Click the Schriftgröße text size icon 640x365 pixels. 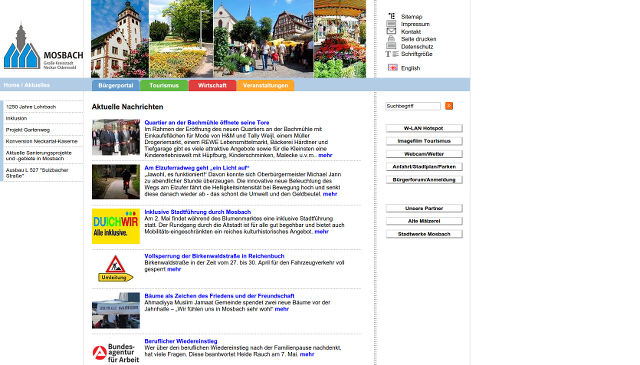click(392, 54)
